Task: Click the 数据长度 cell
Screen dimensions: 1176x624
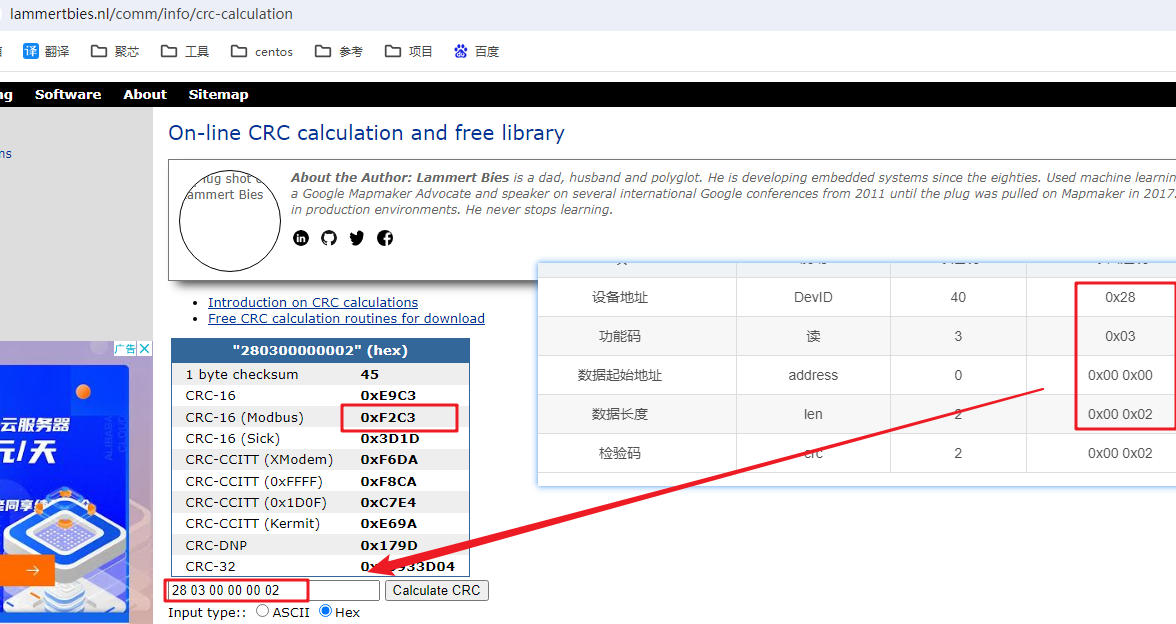Action: tap(620, 414)
